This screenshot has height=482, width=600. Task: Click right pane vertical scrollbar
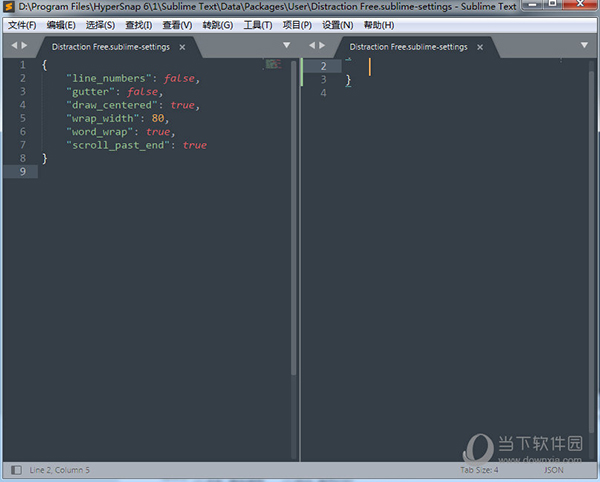point(591,252)
